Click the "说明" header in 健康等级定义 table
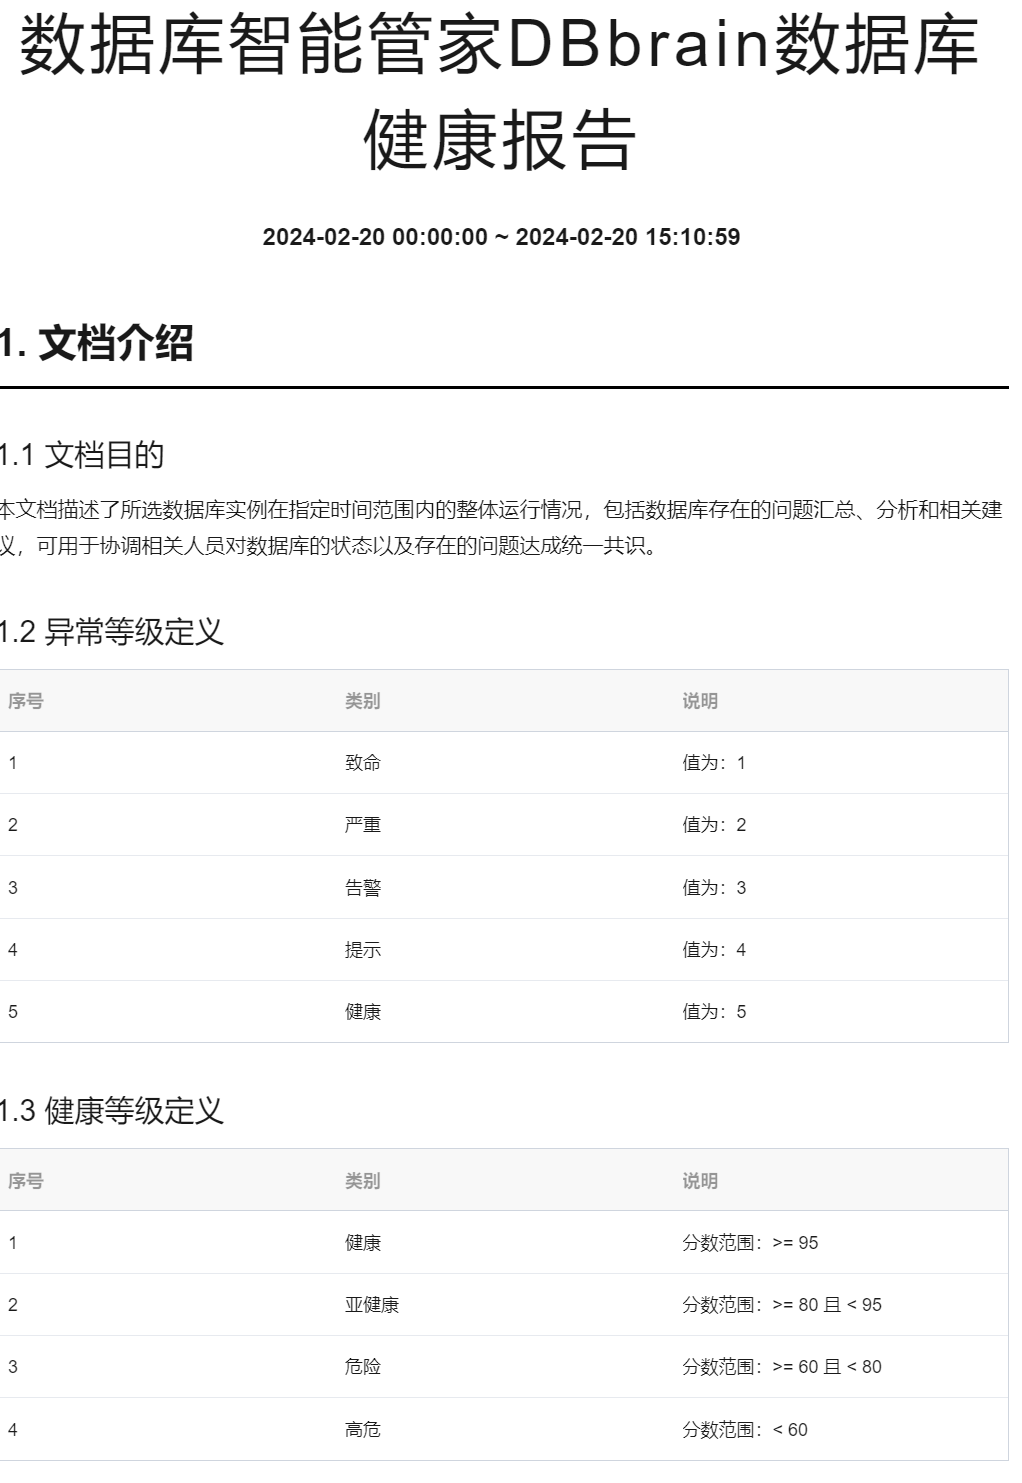This screenshot has height=1483, width=1022. click(x=700, y=1181)
